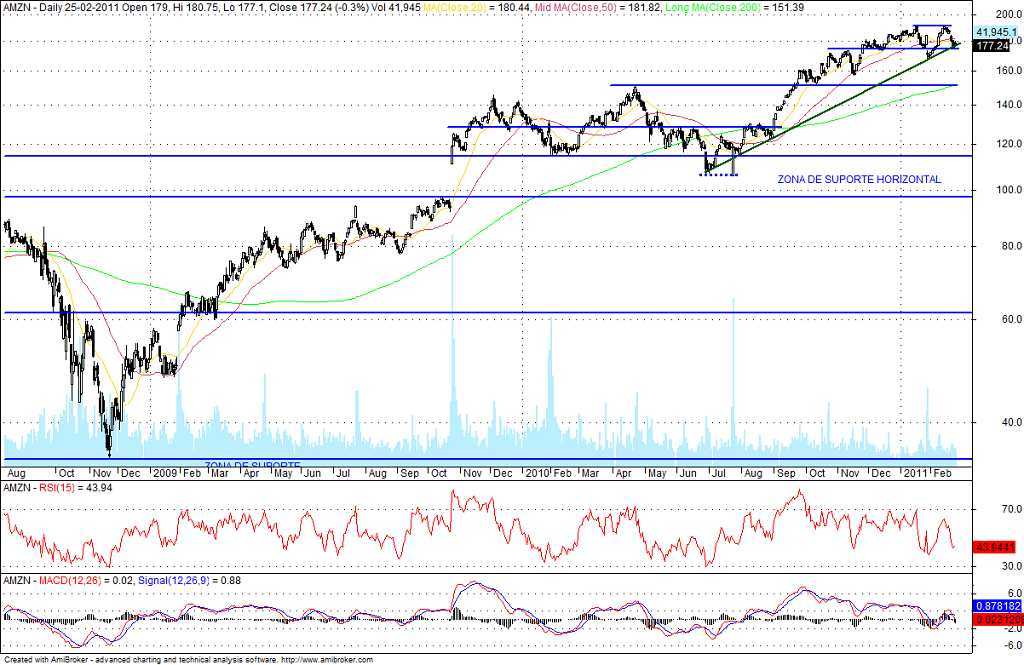Click the 80.0 price axis value
Viewport: 1024px width, 665px height.
[1011, 246]
